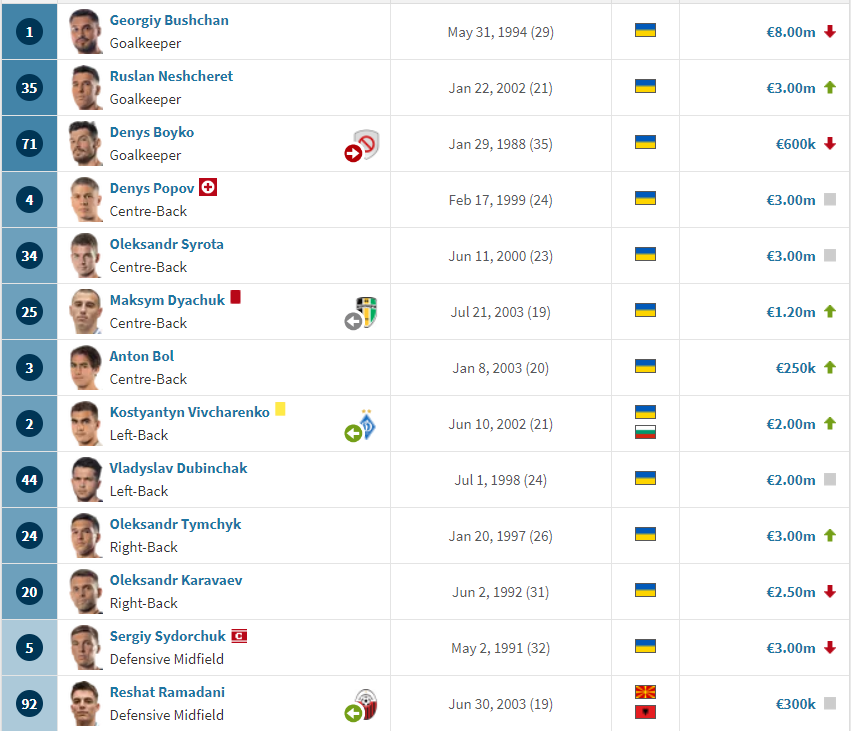The height and width of the screenshot is (731, 851).
Task: Click Anton Bol's player photo
Action: [x=86, y=367]
